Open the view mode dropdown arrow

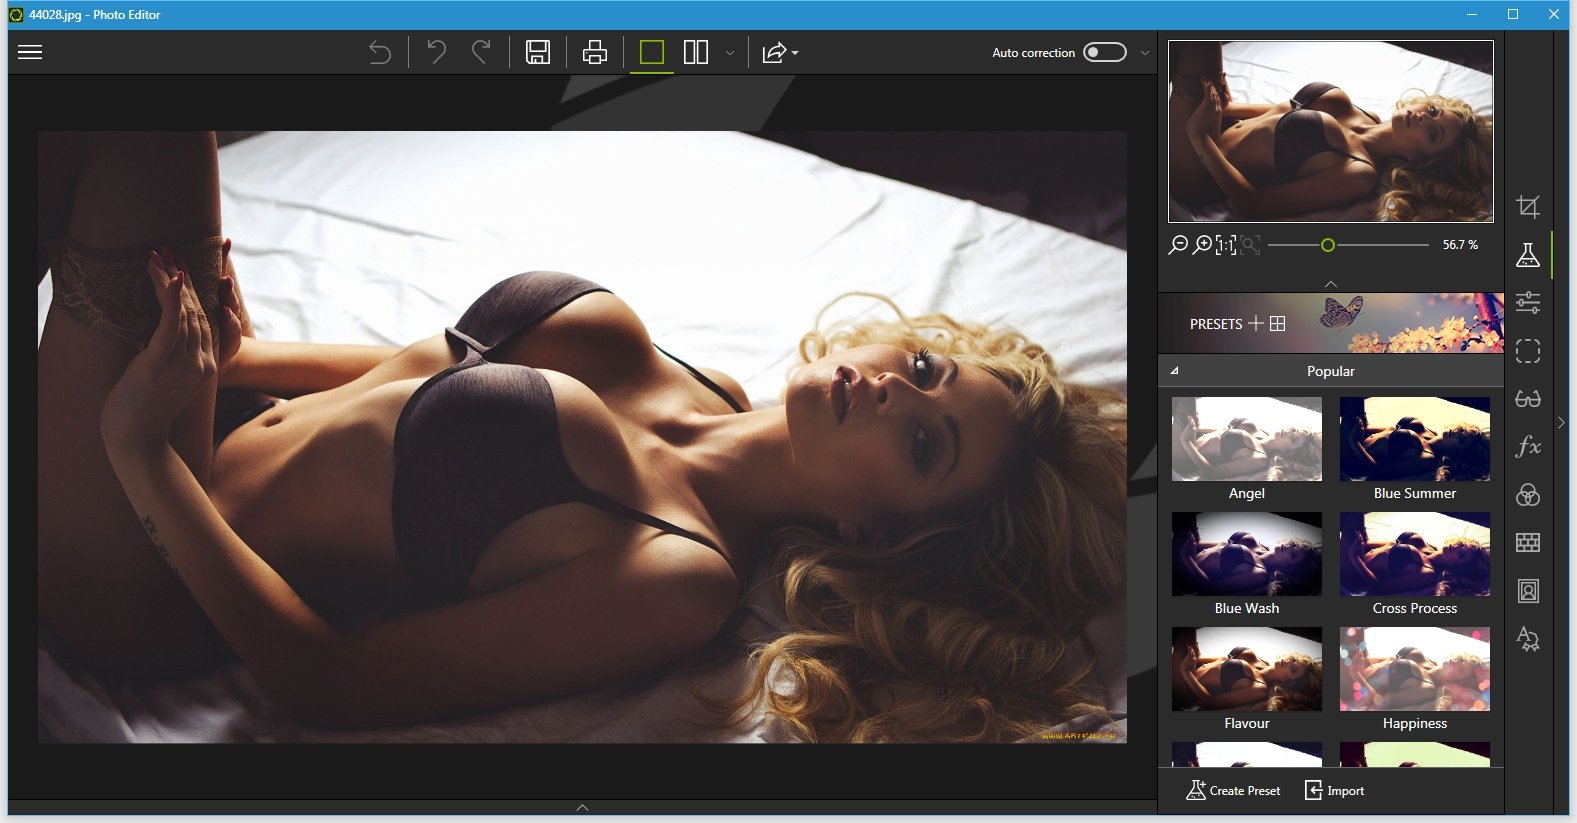click(730, 53)
